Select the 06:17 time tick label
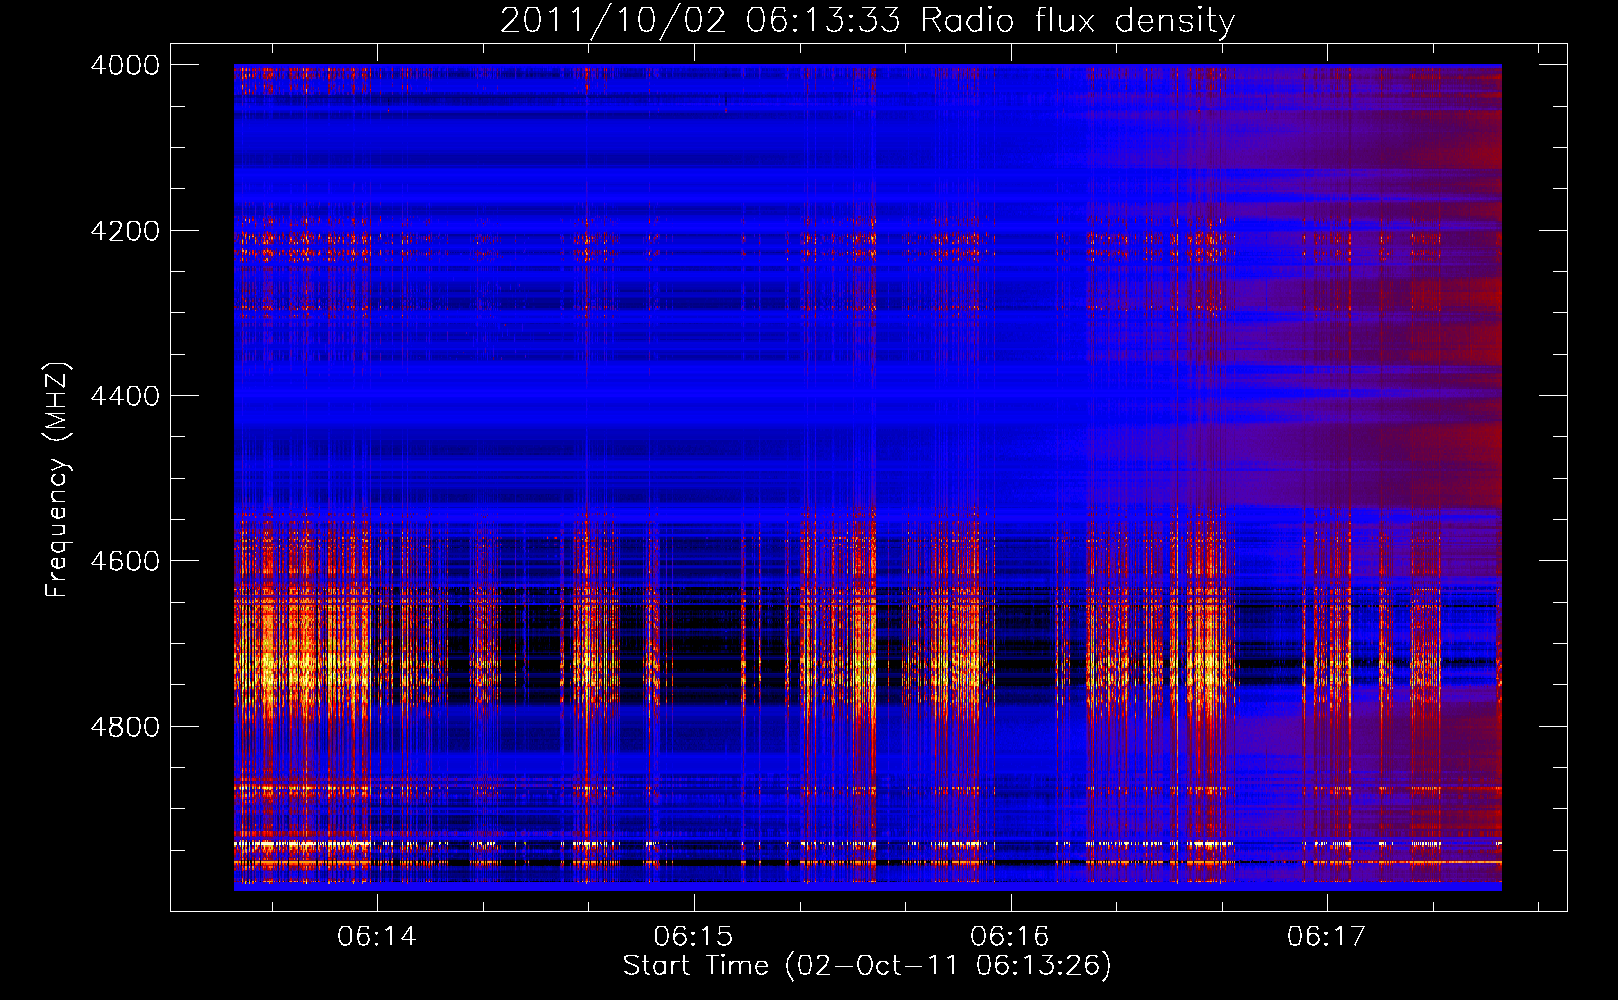 [x=1326, y=937]
